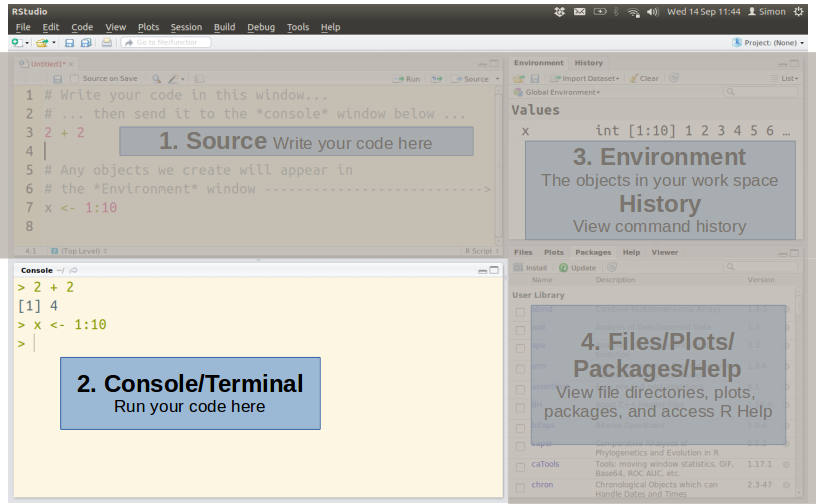Open the code tools magic wand
Screen dimensions: 816x504
175,79
